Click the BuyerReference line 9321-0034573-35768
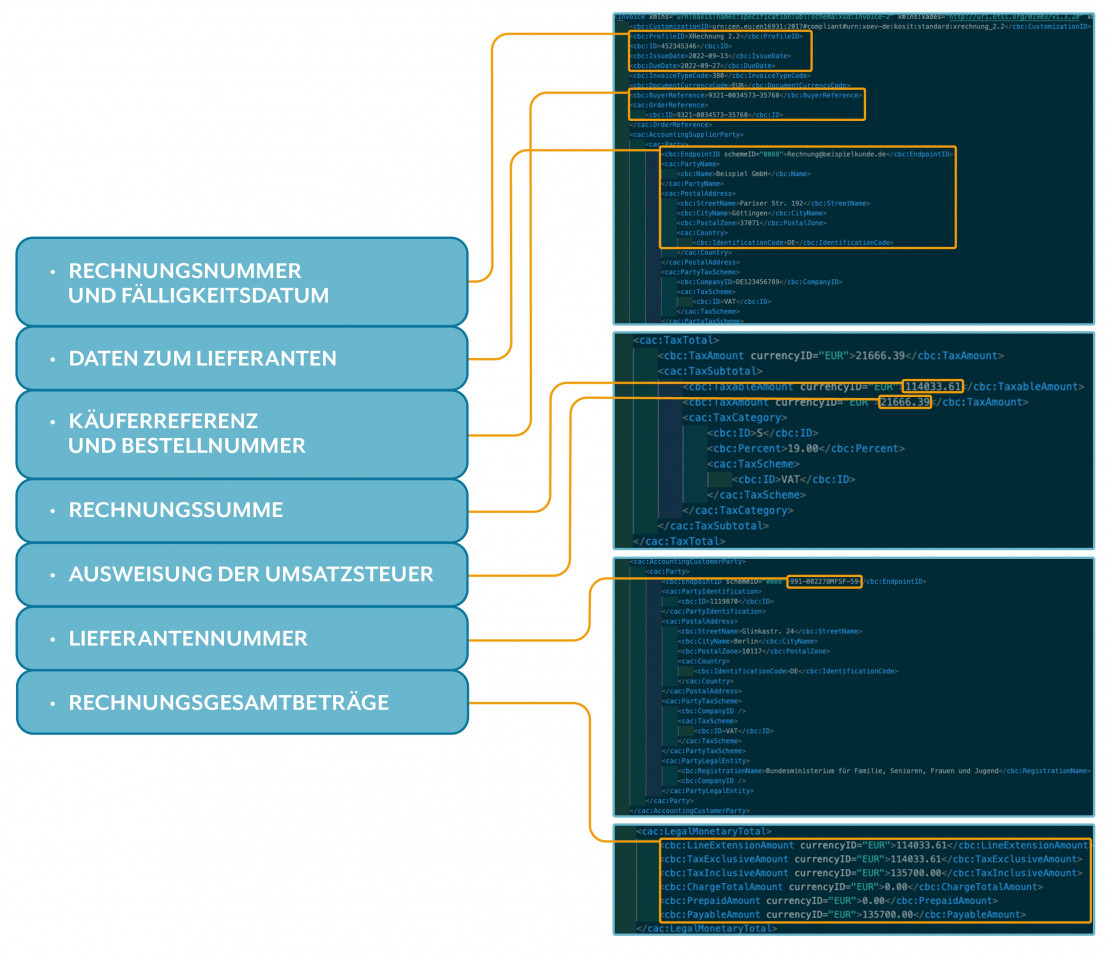Screen dimensions: 1110x958 (745, 95)
